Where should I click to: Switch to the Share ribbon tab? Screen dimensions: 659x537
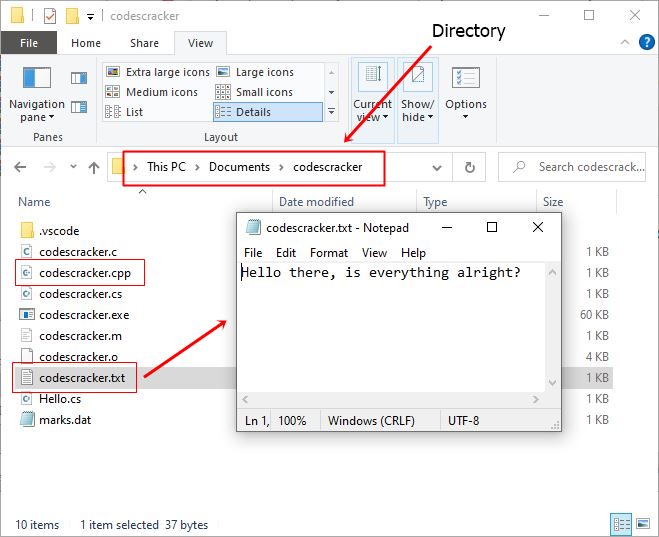(144, 43)
